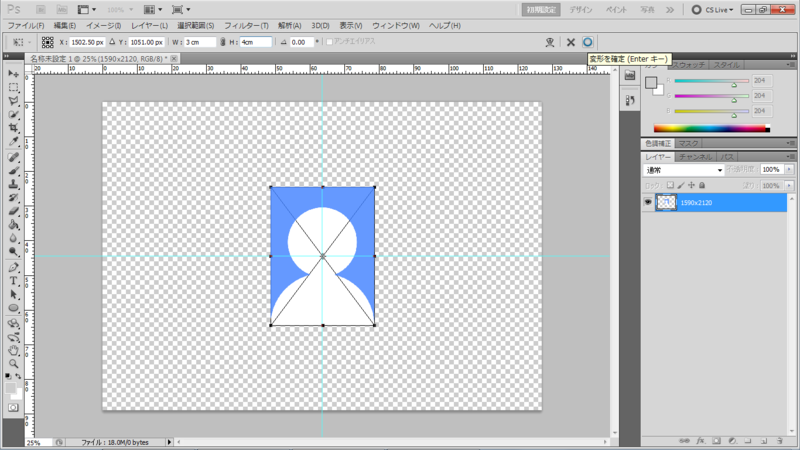Select the Rectangular Marquee tool
The image size is (800, 450).
pyautogui.click(x=13, y=88)
